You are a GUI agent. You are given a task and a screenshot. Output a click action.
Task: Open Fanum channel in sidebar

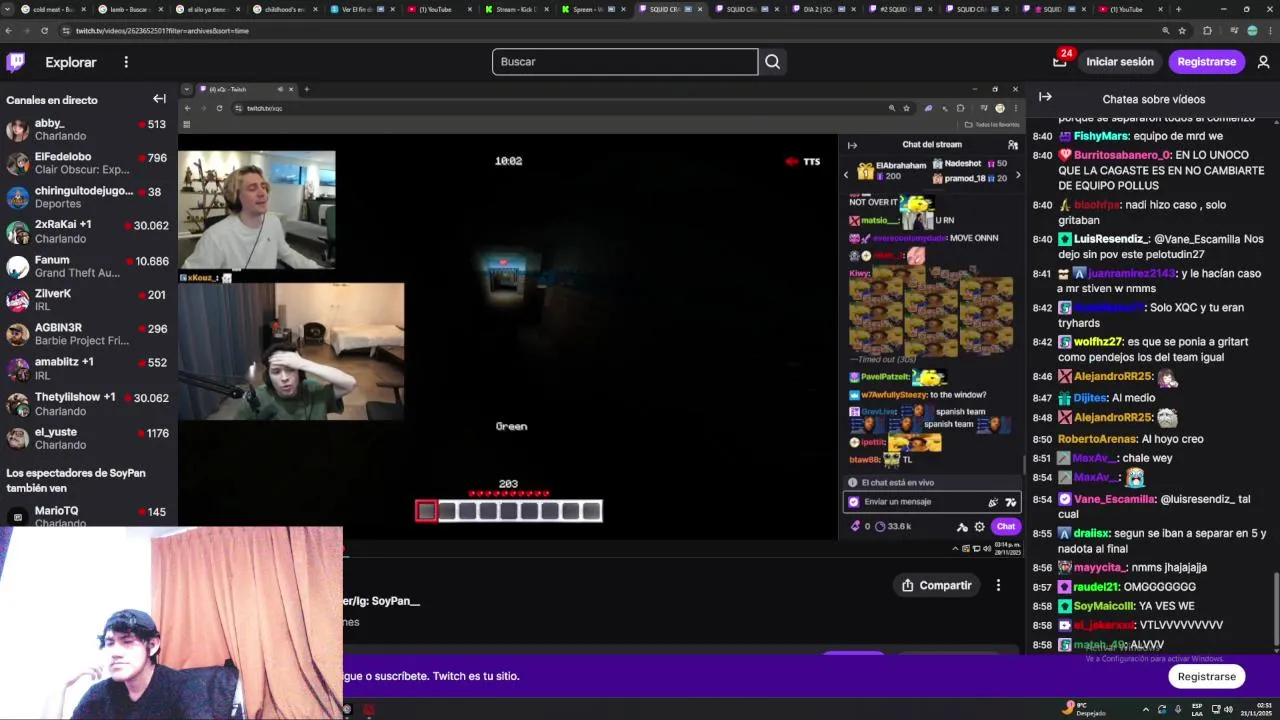pos(87,266)
